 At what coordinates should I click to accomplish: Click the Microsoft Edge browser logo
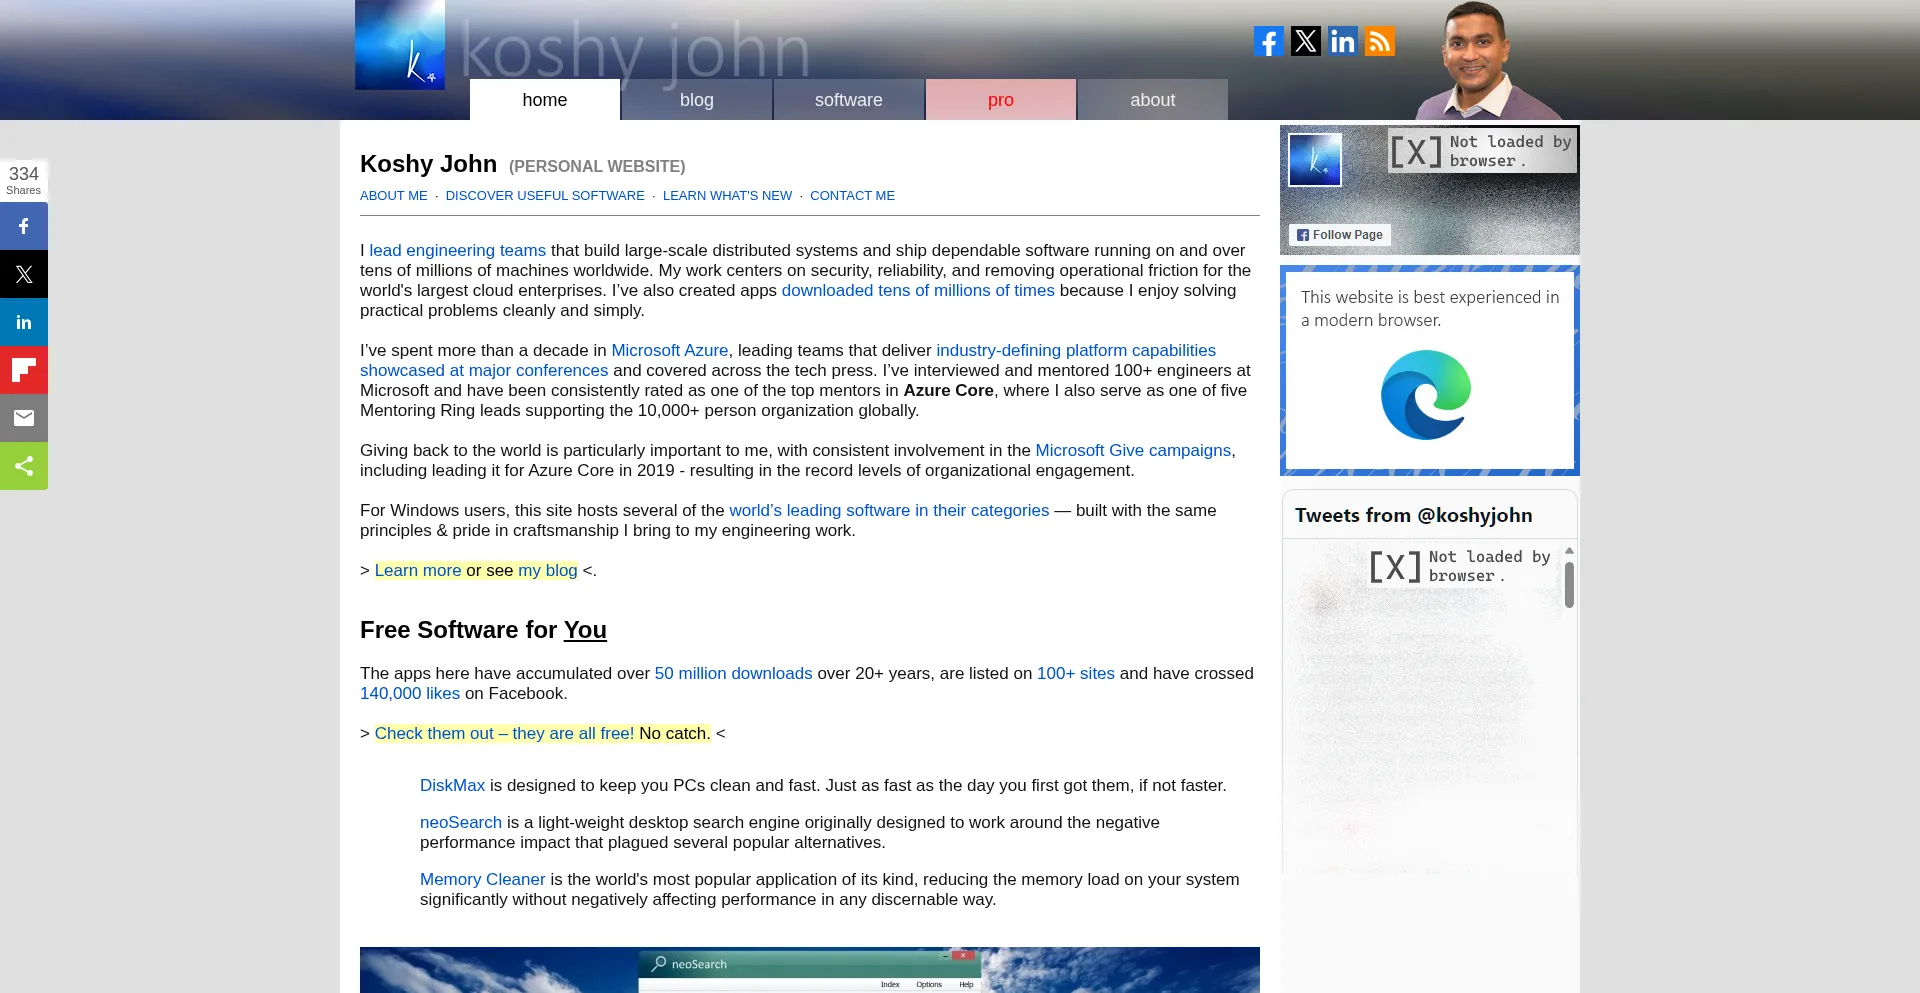coord(1426,395)
